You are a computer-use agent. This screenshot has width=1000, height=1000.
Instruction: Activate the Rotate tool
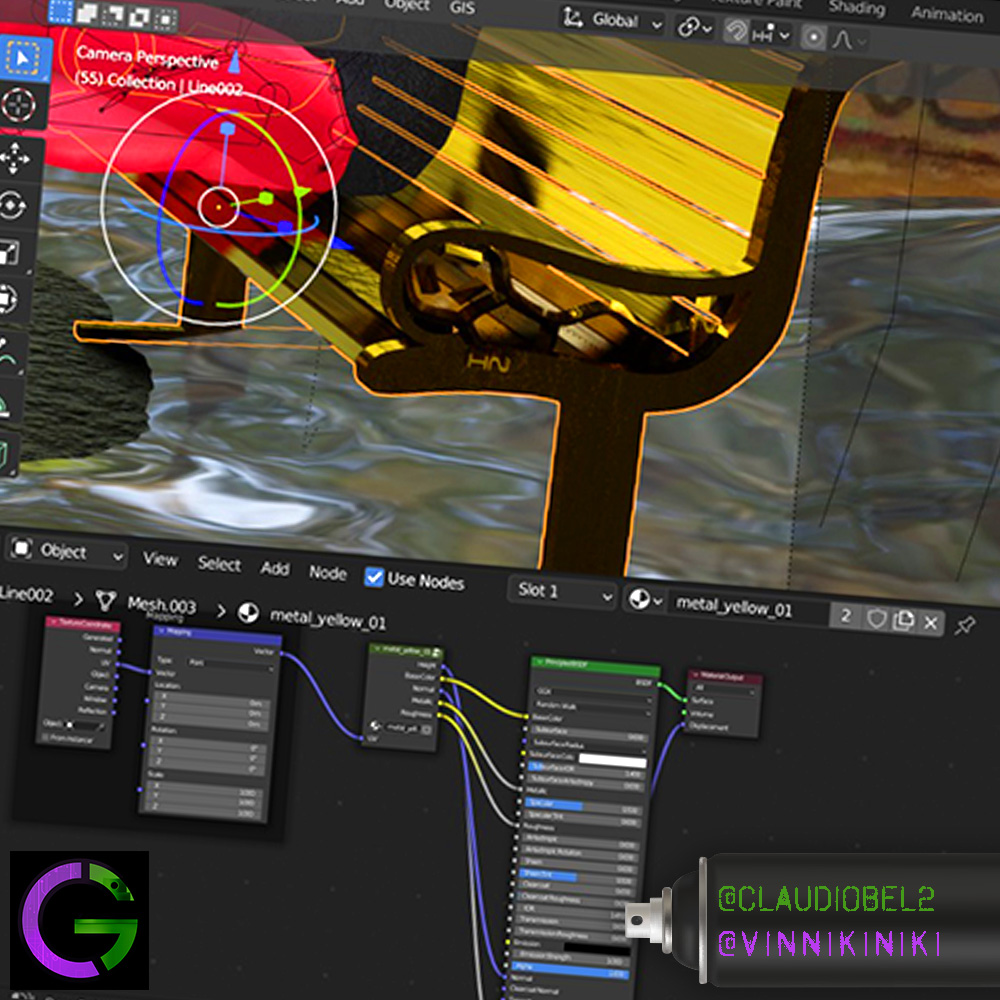[13, 205]
